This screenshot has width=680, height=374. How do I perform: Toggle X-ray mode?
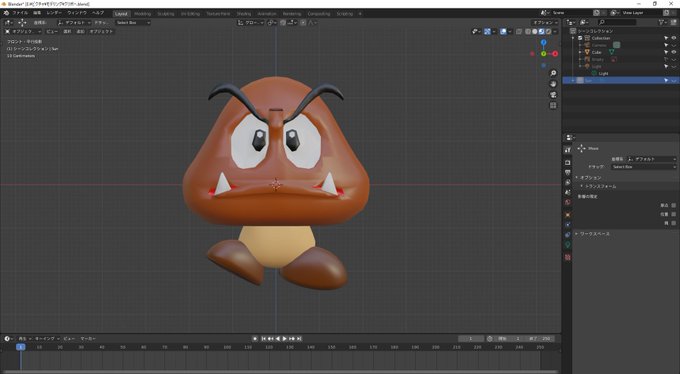pos(519,32)
